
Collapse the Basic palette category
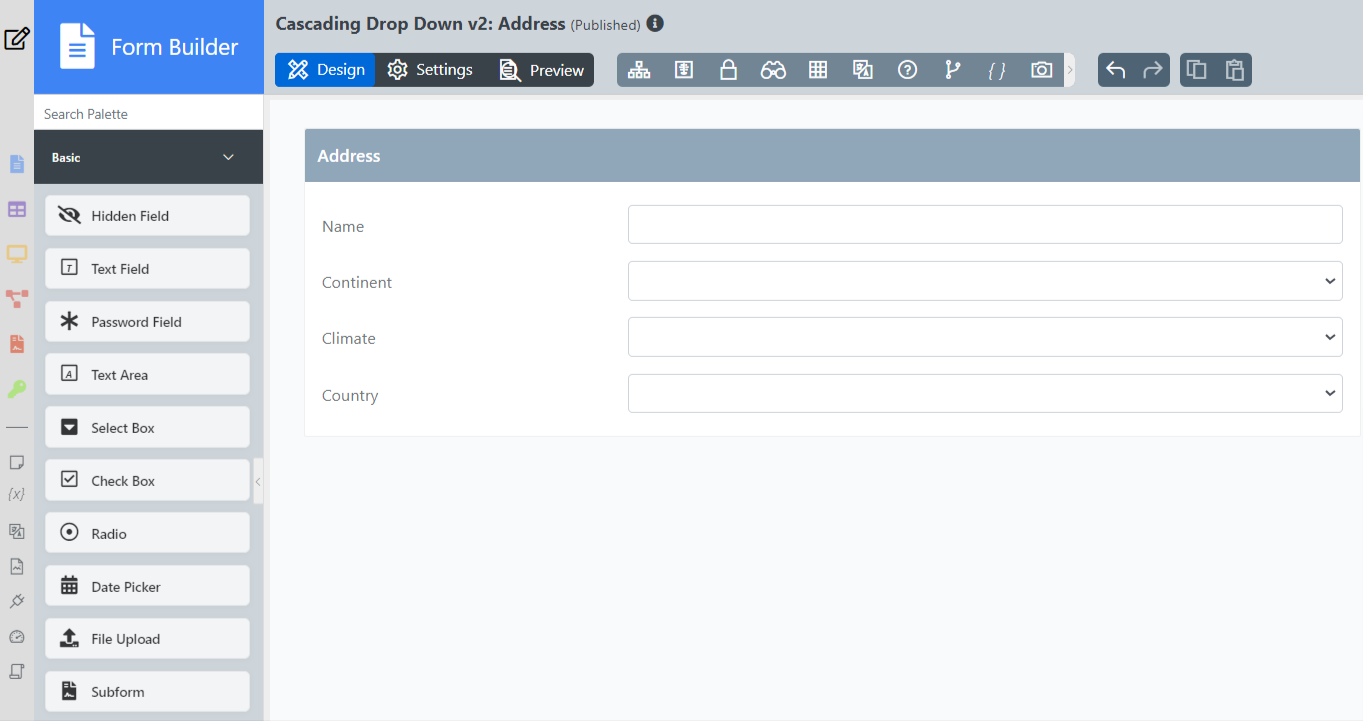[x=148, y=157]
